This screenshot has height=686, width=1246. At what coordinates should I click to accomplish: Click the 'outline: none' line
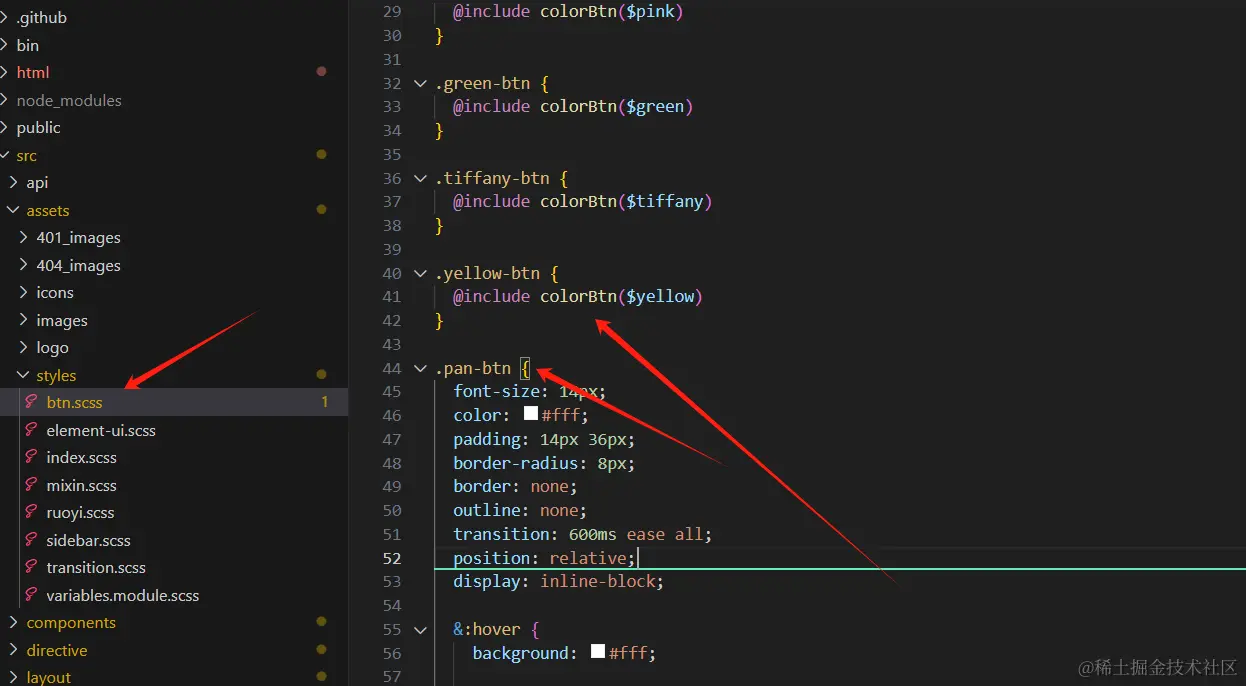(520, 510)
